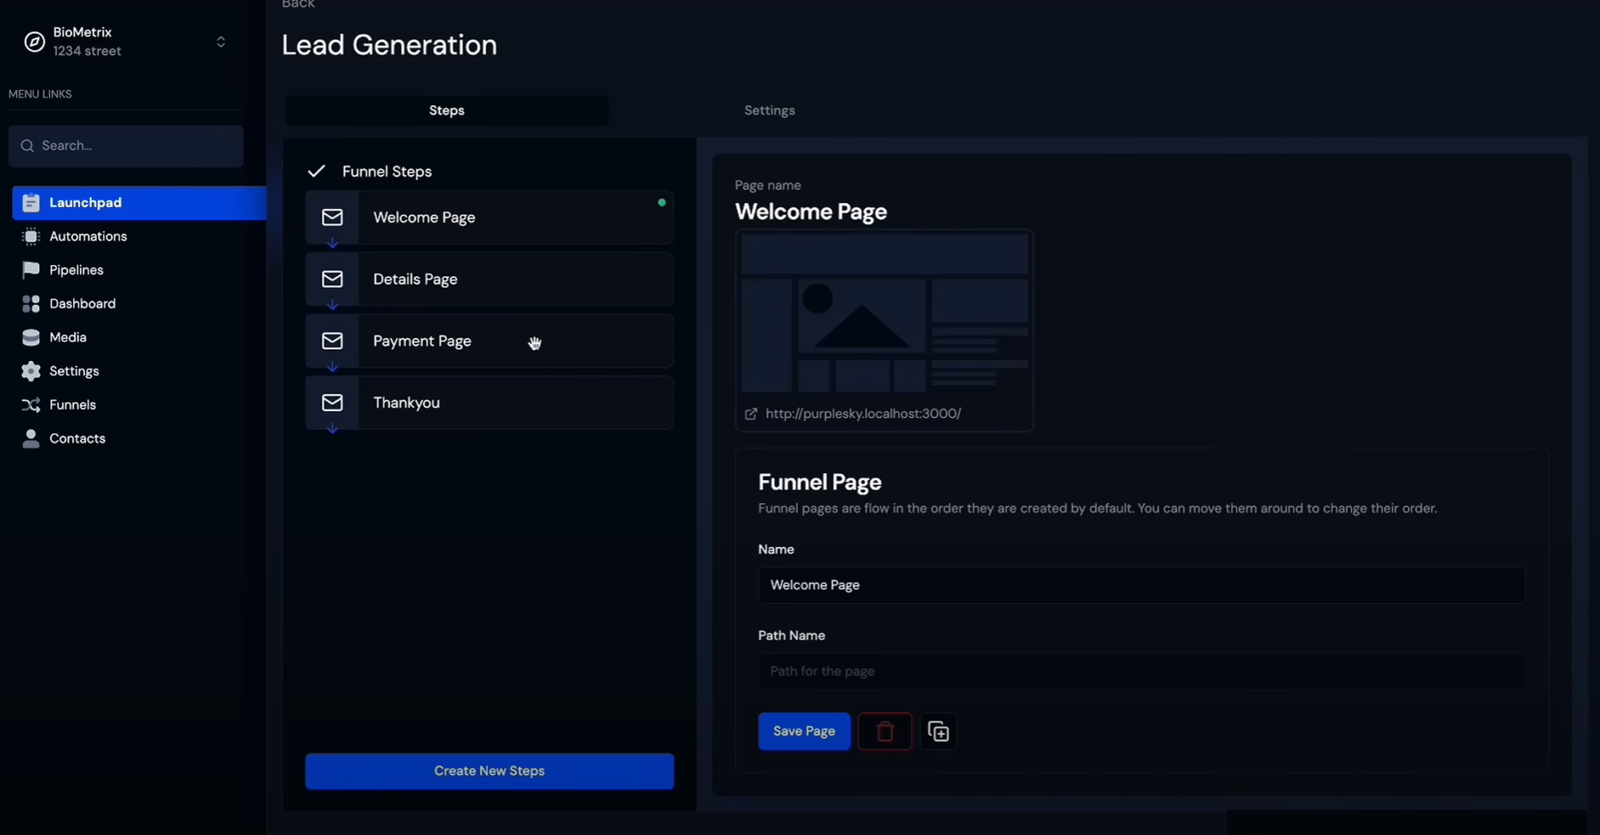The height and width of the screenshot is (835, 1600).
Task: Click the Welcome Page heading text
Action: click(x=811, y=212)
